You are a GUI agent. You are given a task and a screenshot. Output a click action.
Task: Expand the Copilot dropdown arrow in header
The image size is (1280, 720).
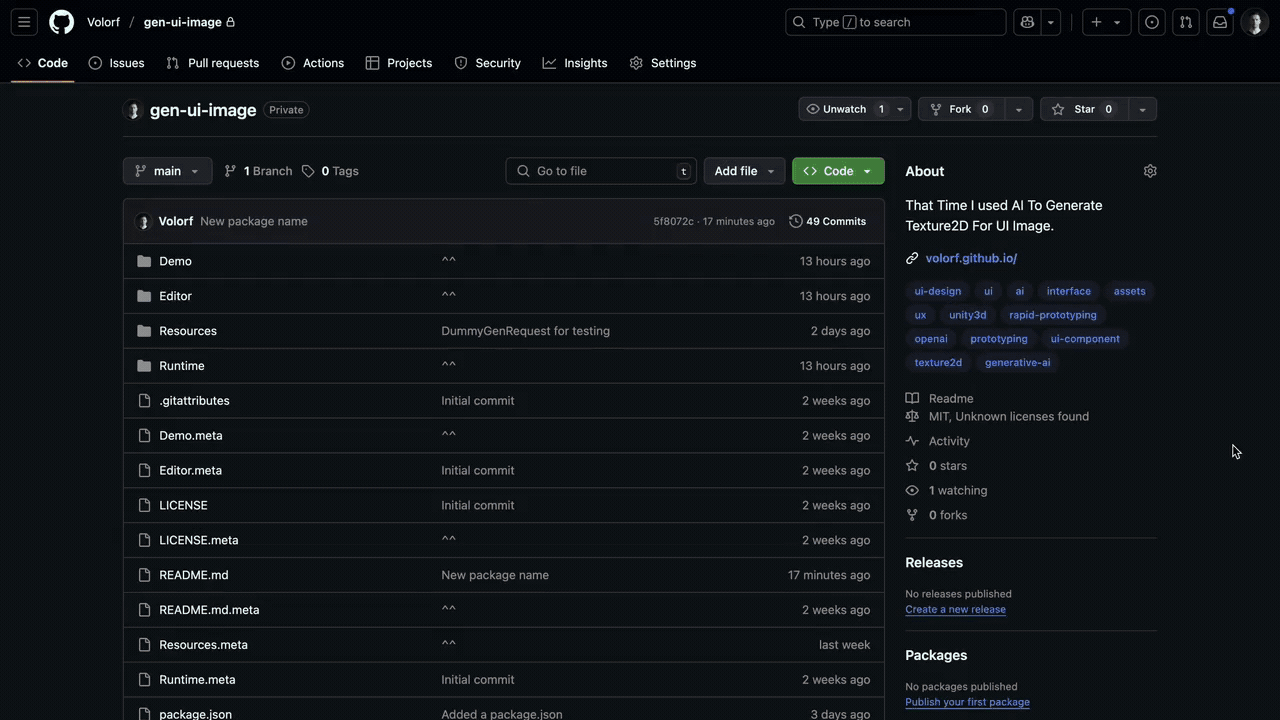tap(1051, 22)
